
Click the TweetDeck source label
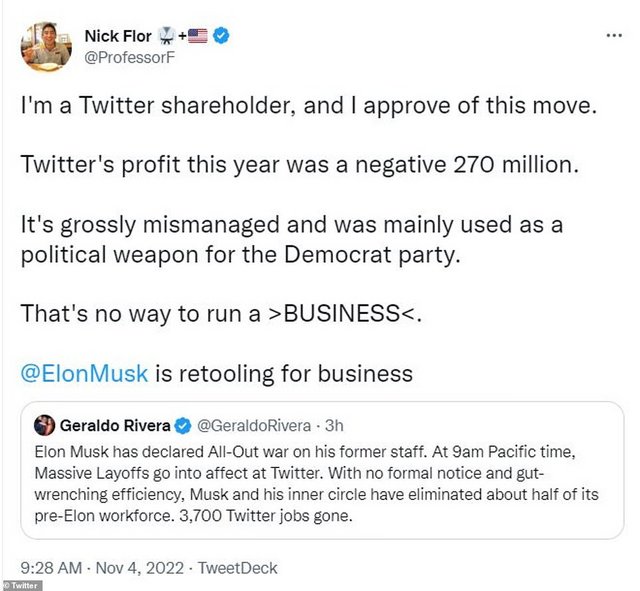click(x=237, y=568)
